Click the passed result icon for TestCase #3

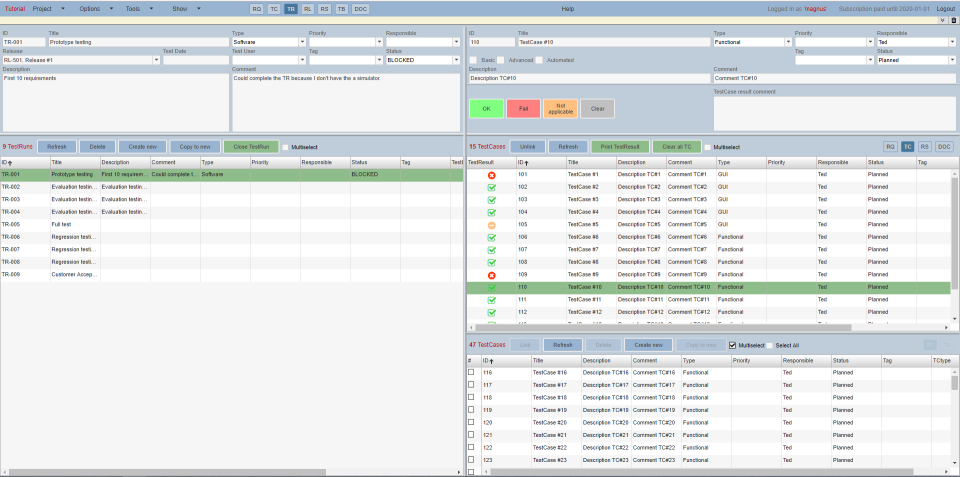click(491, 200)
